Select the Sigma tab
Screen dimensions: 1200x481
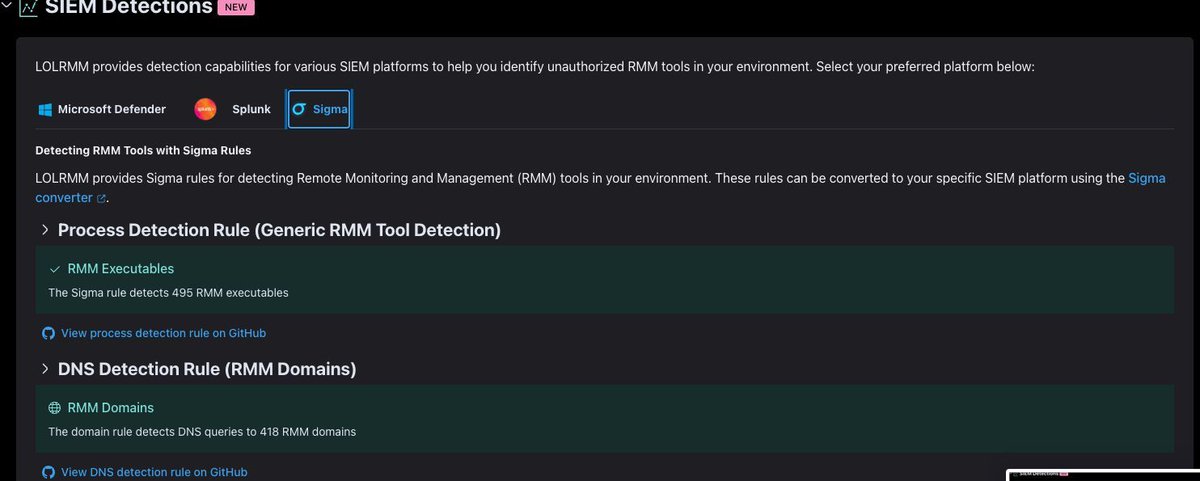319,109
